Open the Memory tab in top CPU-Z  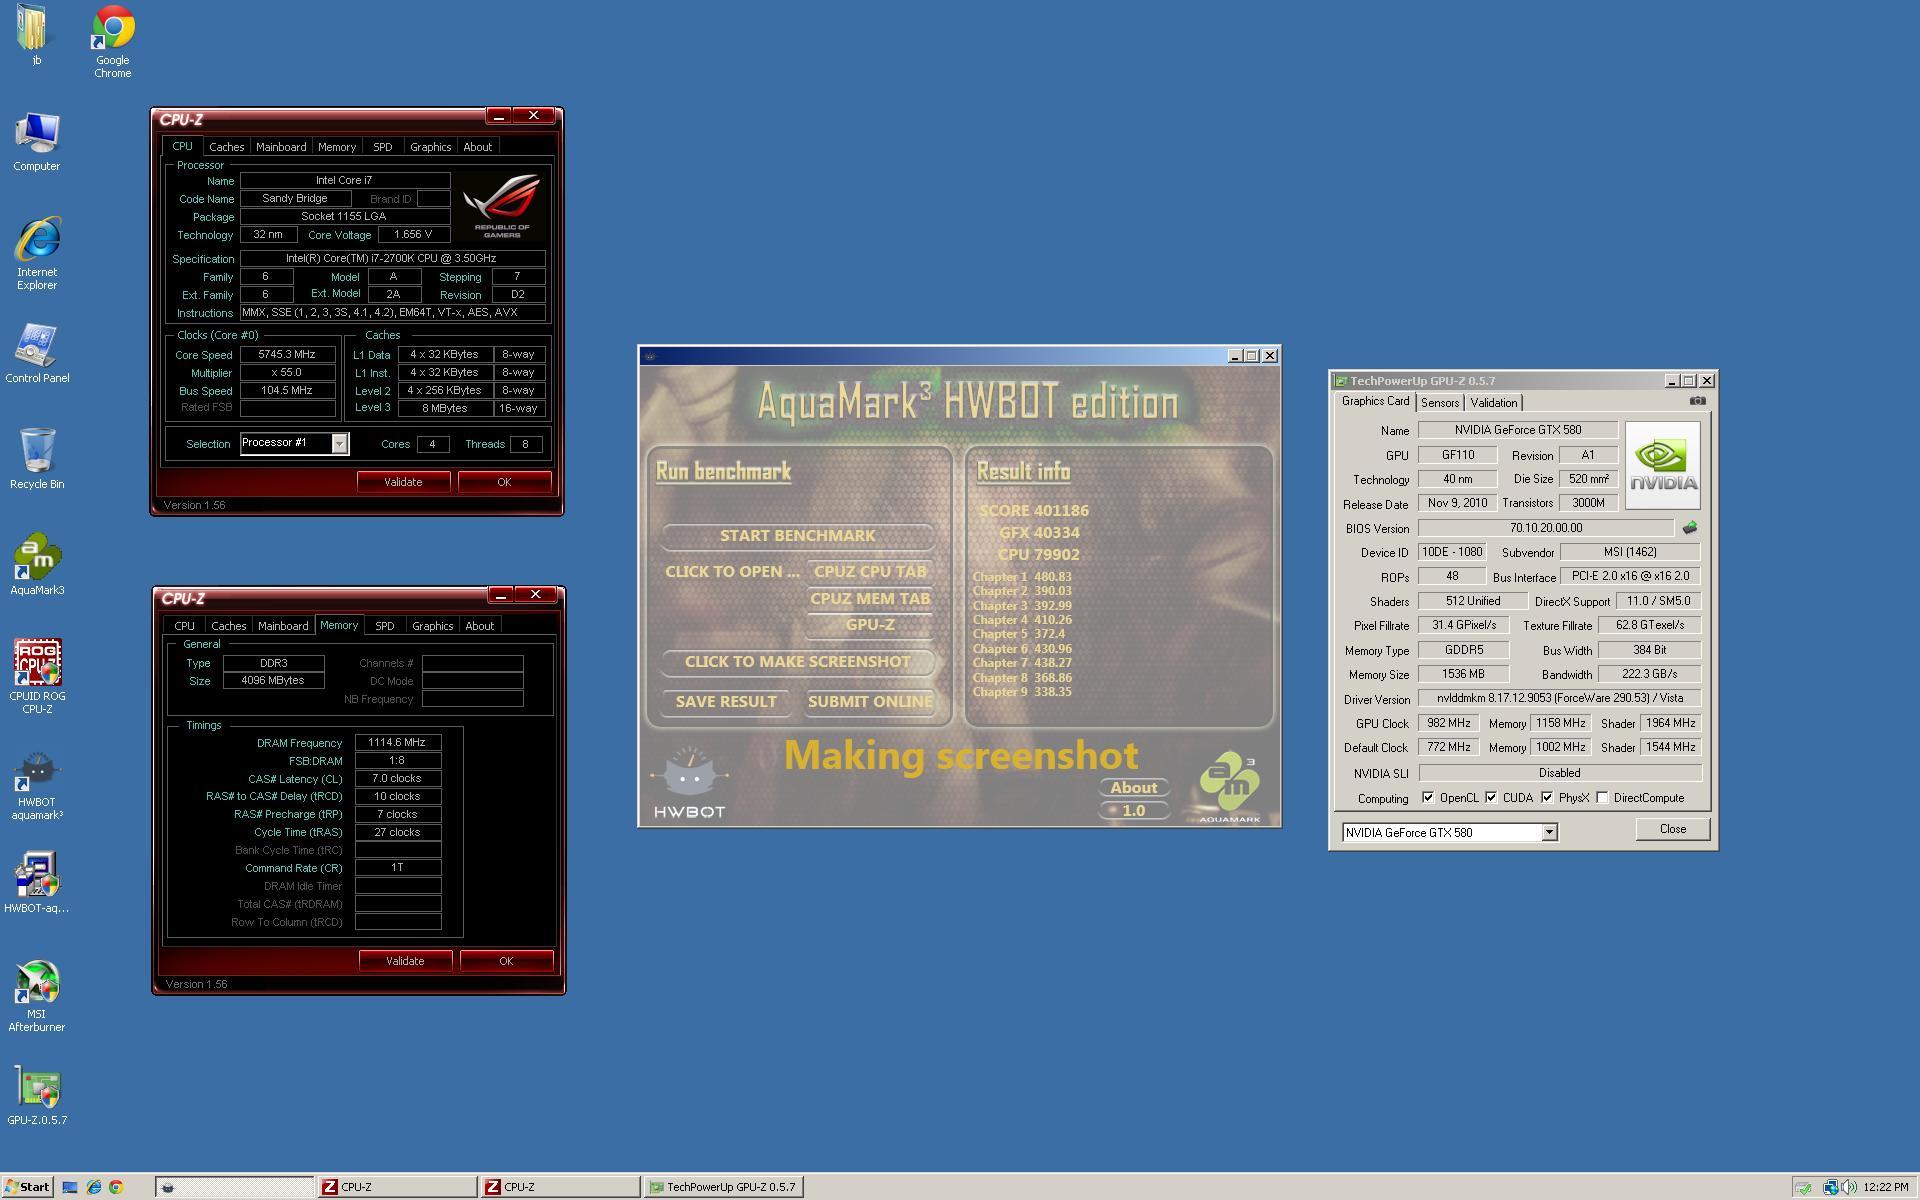pyautogui.click(x=337, y=147)
